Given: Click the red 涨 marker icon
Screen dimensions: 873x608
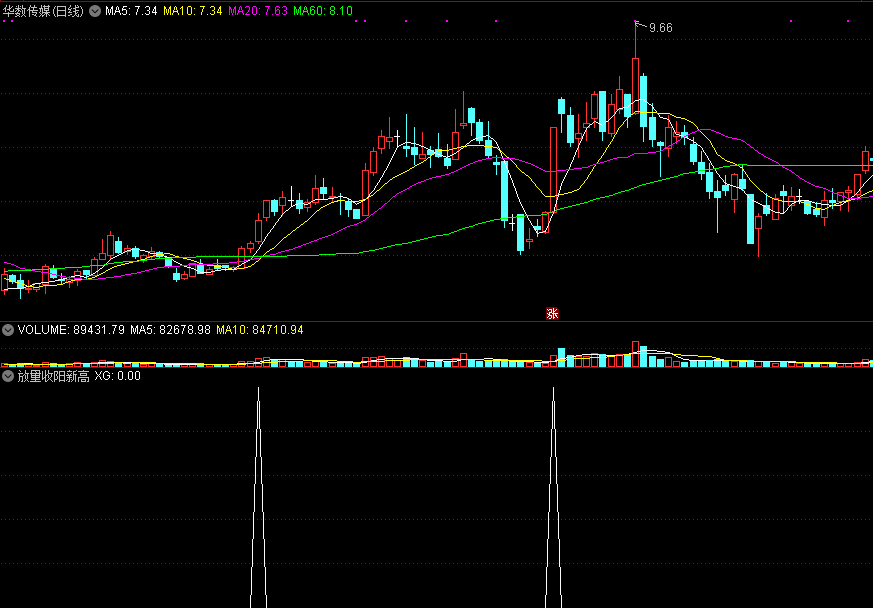Looking at the screenshot, I should [x=552, y=314].
